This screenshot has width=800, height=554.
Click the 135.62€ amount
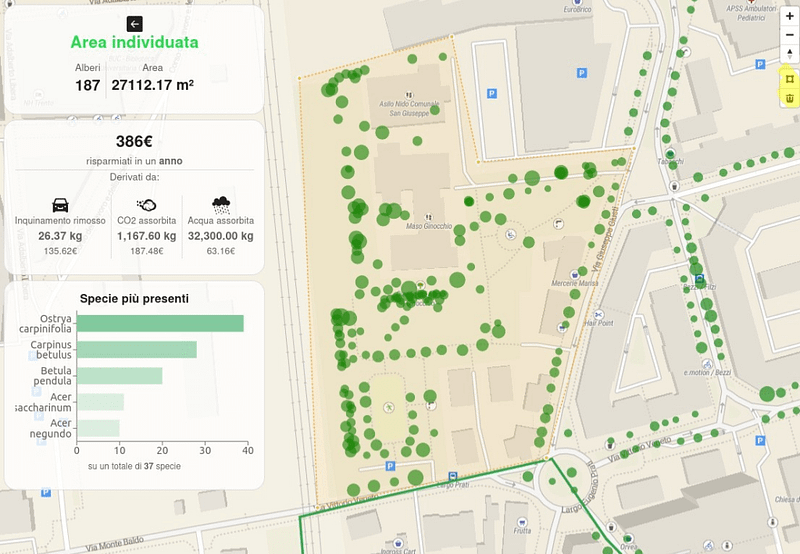[60, 251]
